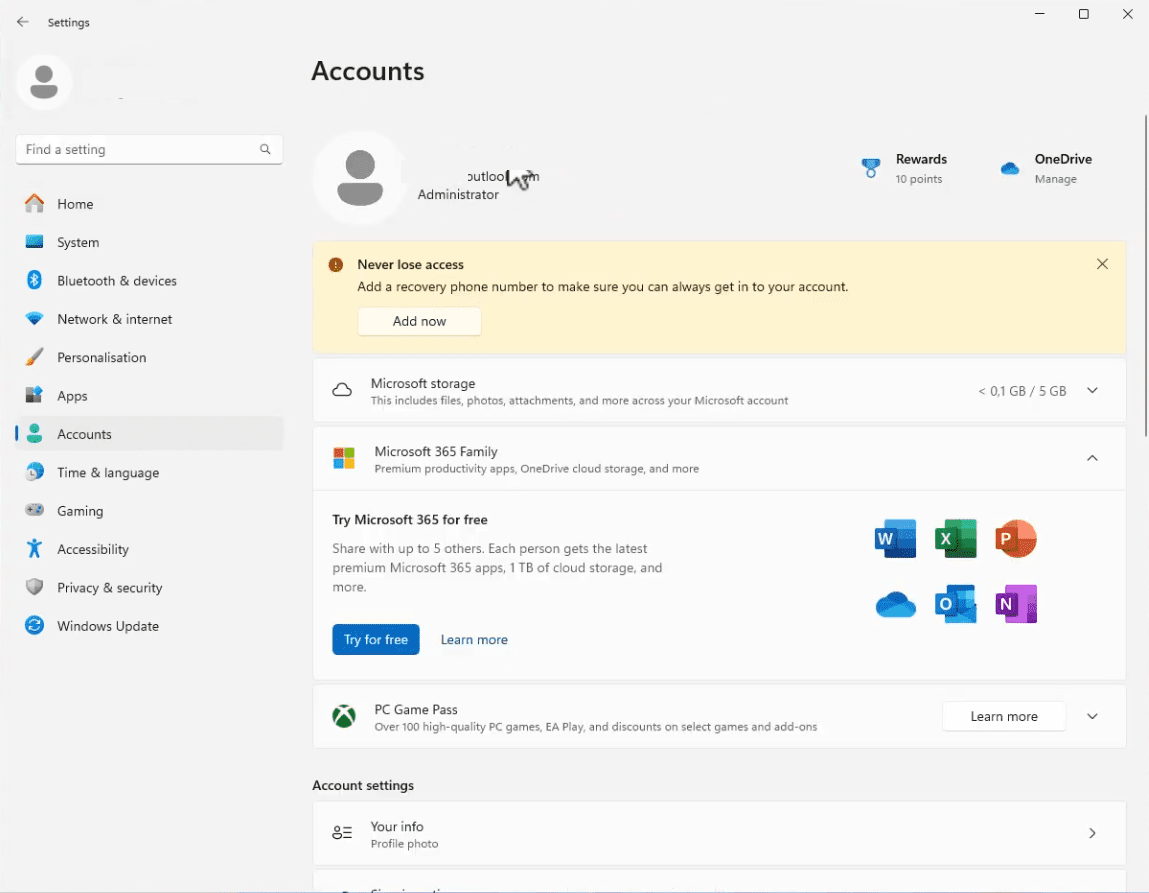This screenshot has height=893, width=1149.
Task: Click PC Game Pass Learn more button
Action: pos(1004,716)
